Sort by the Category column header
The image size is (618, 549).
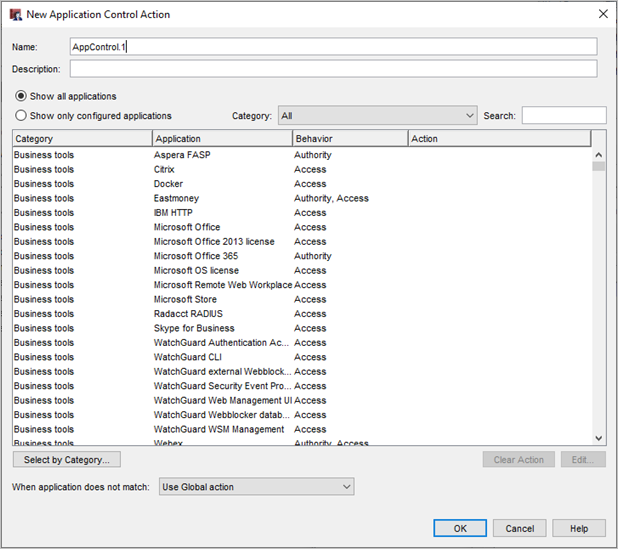(x=82, y=139)
